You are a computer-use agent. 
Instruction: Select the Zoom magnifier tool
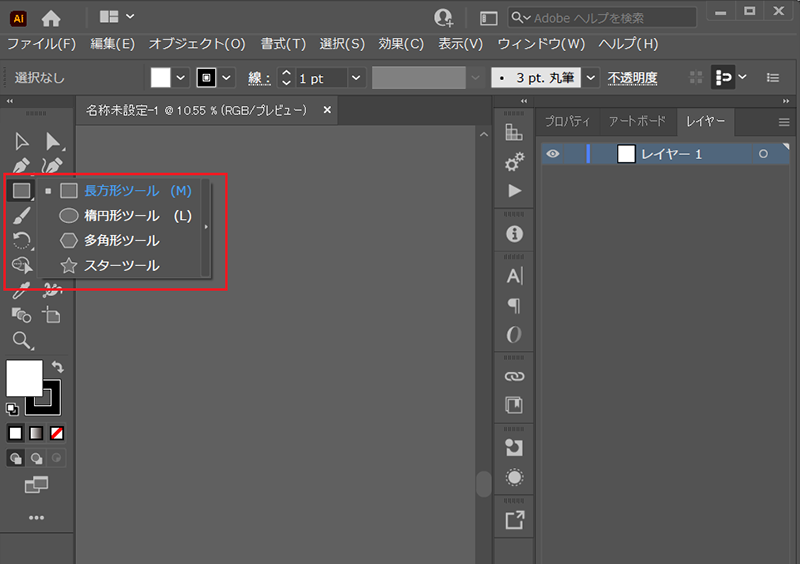21,341
